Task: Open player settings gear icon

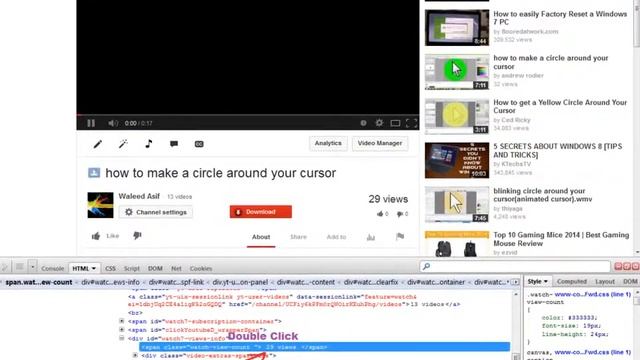Action: pyautogui.click(x=379, y=123)
